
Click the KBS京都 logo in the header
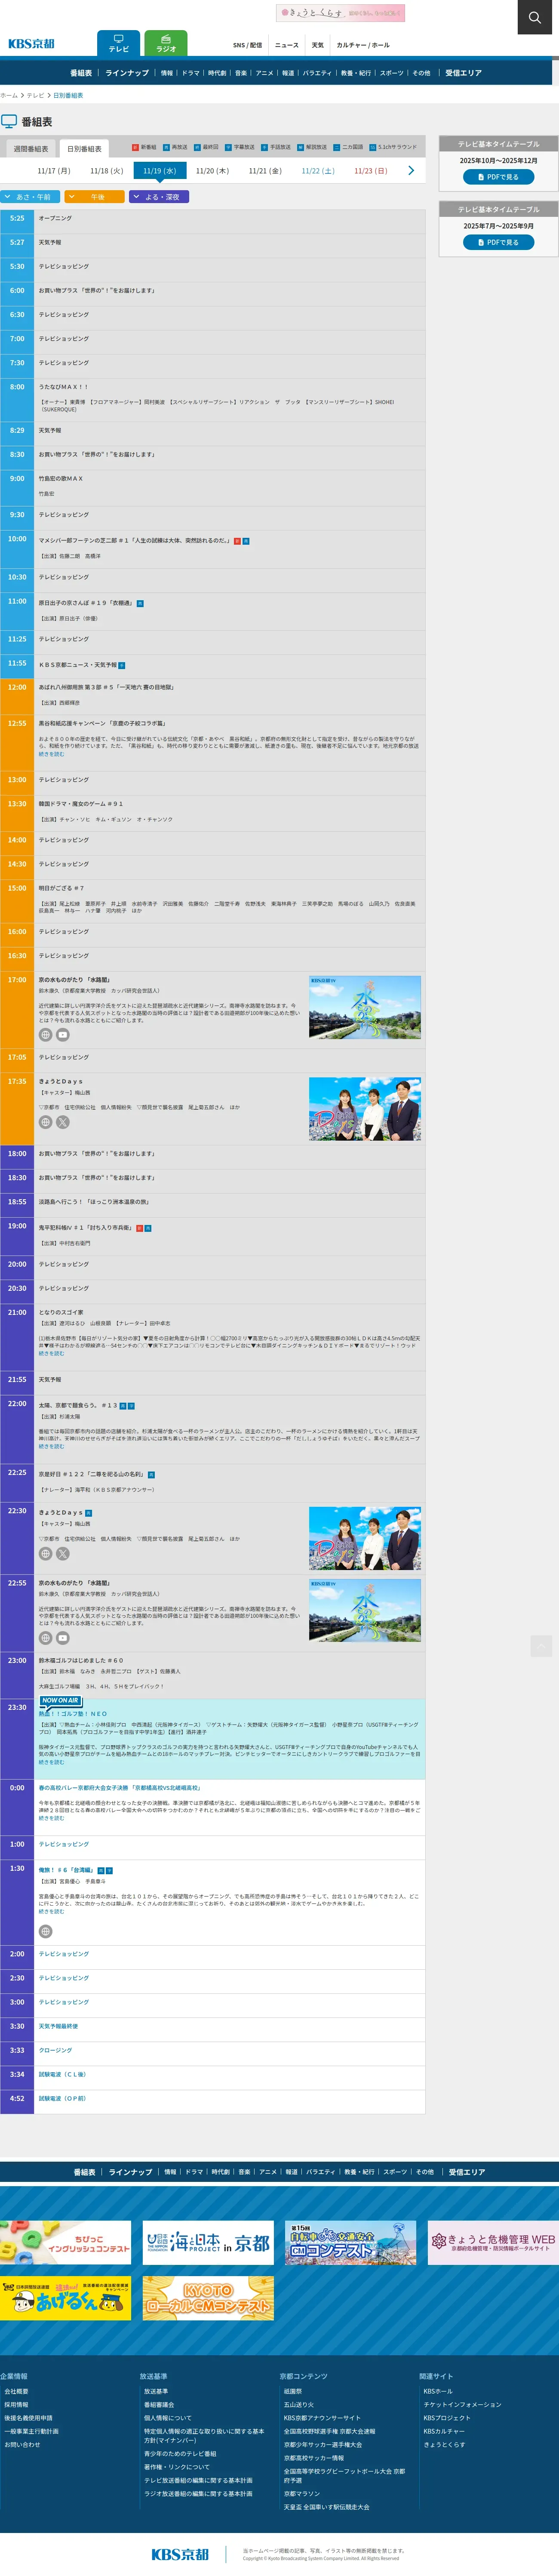coord(32,44)
